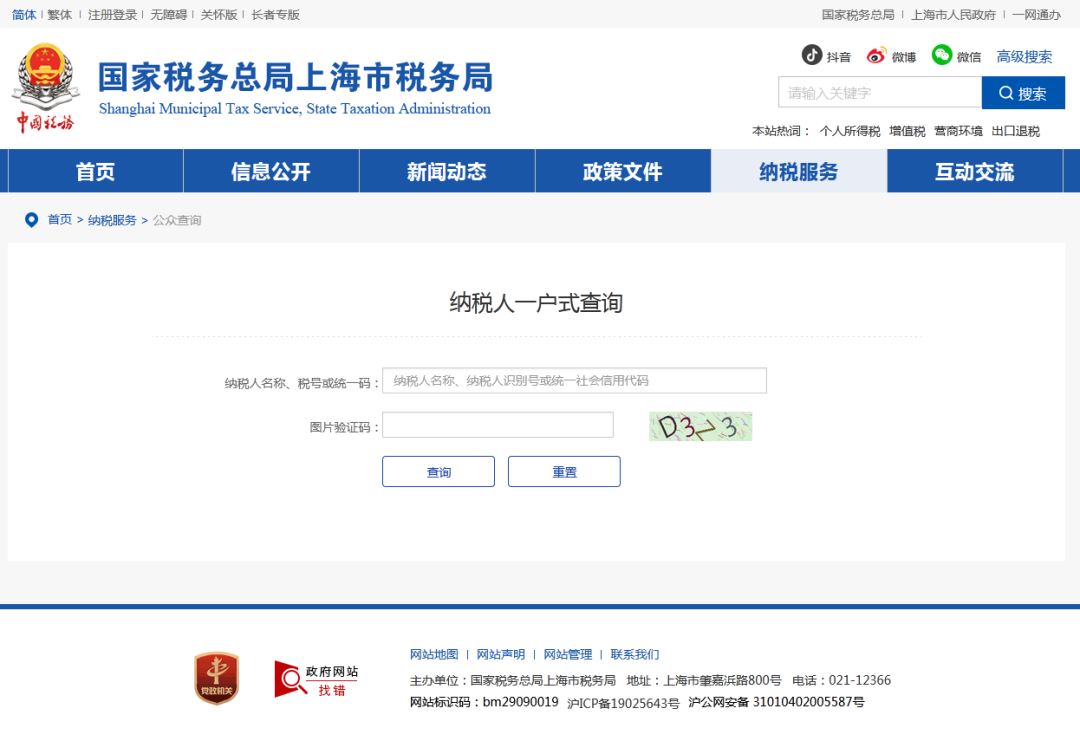Click the site title 国家税务总局上海市税务局
Screen dimensions: 1080x754
point(295,77)
